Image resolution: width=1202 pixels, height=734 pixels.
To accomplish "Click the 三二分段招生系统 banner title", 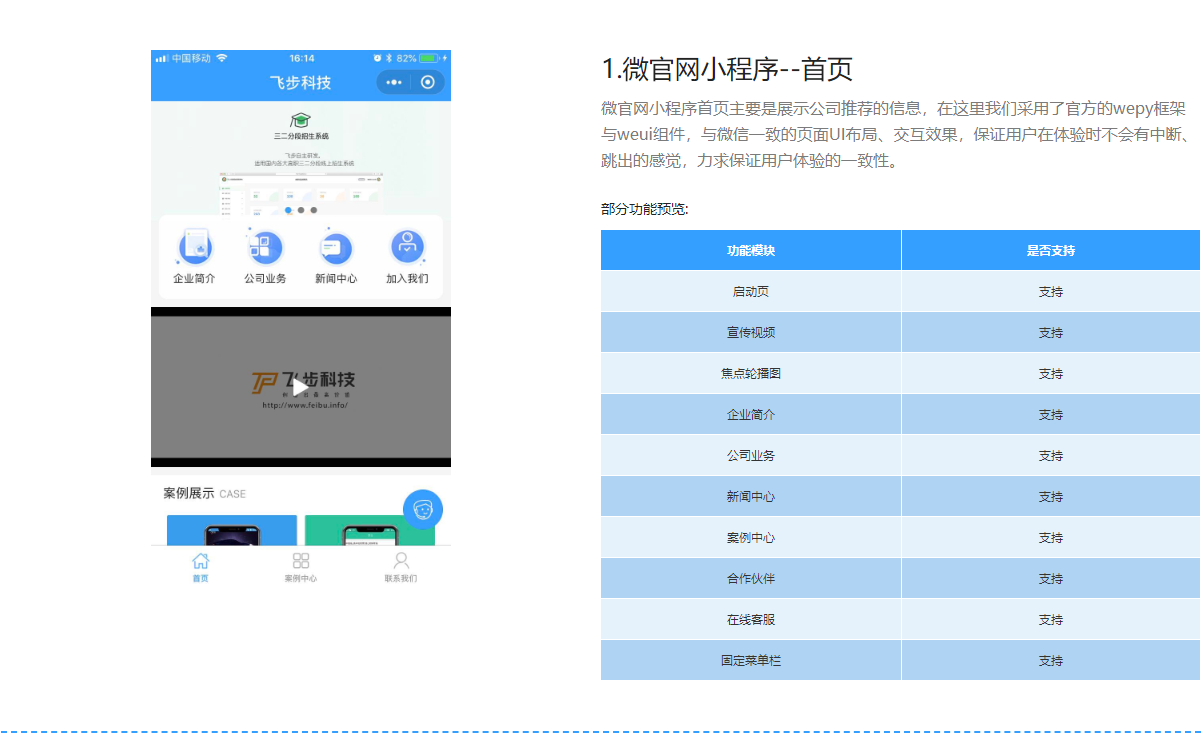I will [301, 136].
